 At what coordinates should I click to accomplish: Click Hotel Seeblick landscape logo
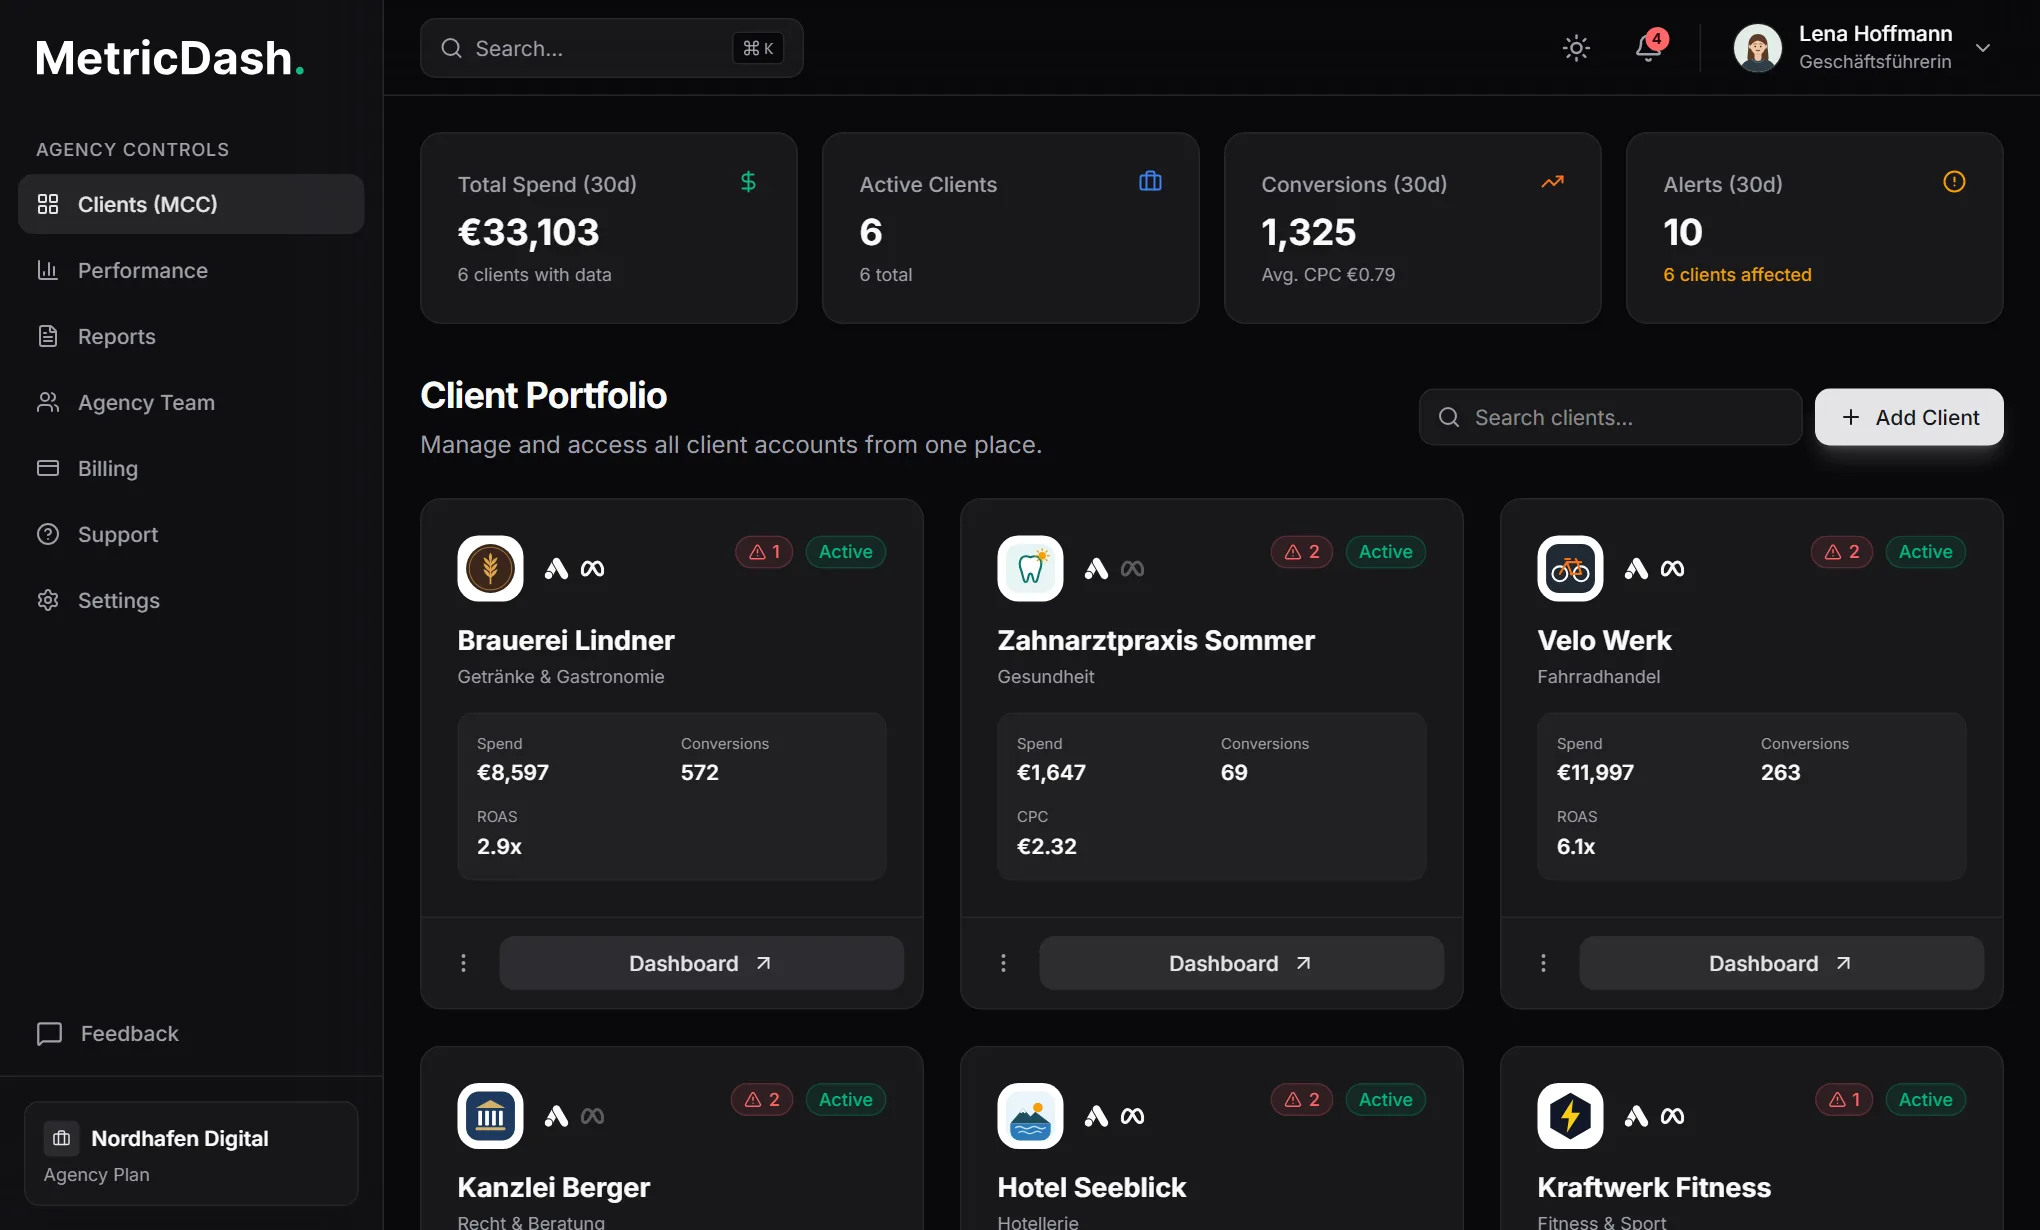pyautogui.click(x=1030, y=1116)
